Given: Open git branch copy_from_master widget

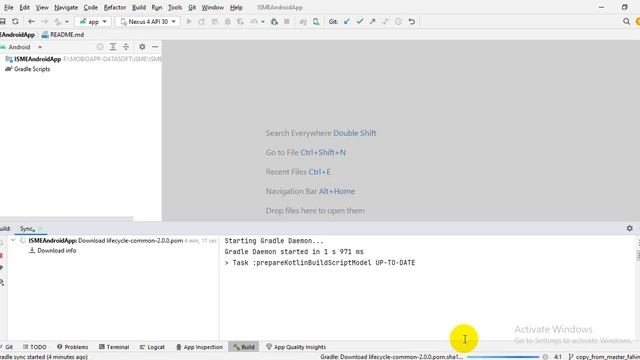Looking at the screenshot, I should pos(604,357).
